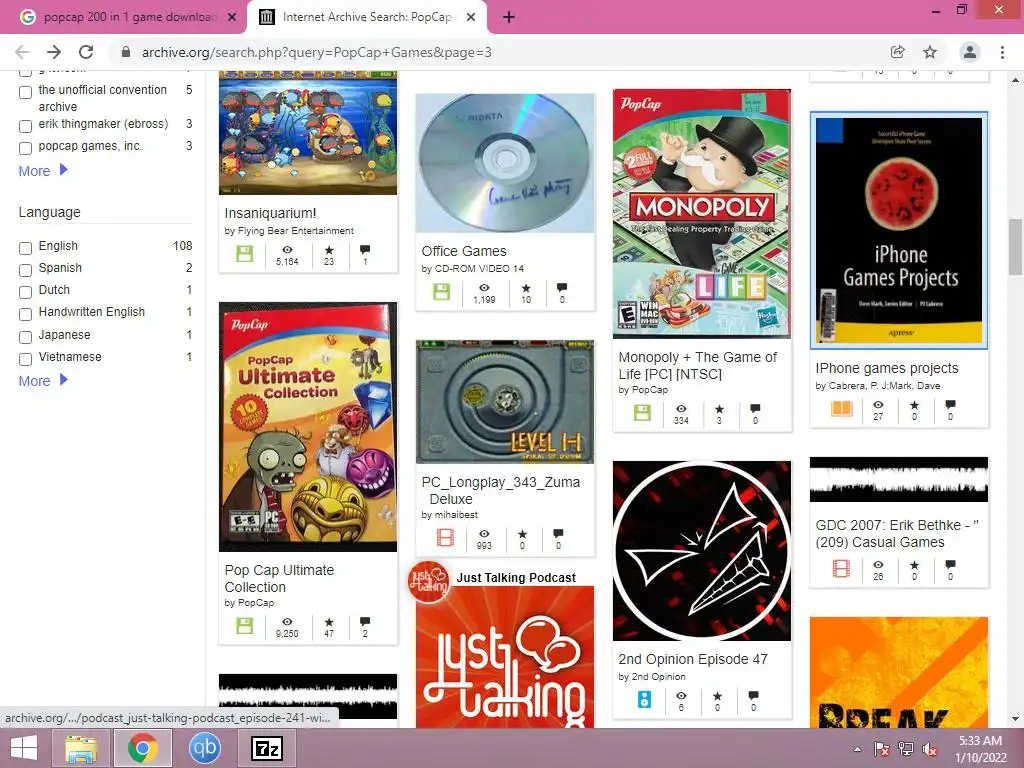Click the software floppy icon for Office Games
1024x768 pixels.
point(442,292)
